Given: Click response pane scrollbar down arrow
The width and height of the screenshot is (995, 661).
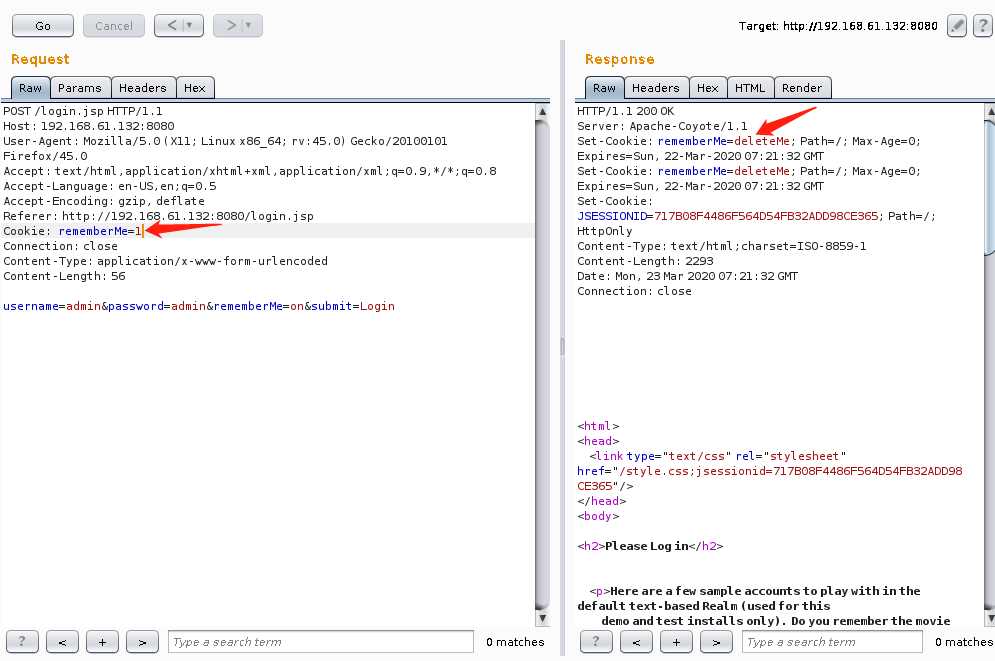Looking at the screenshot, I should (x=989, y=618).
